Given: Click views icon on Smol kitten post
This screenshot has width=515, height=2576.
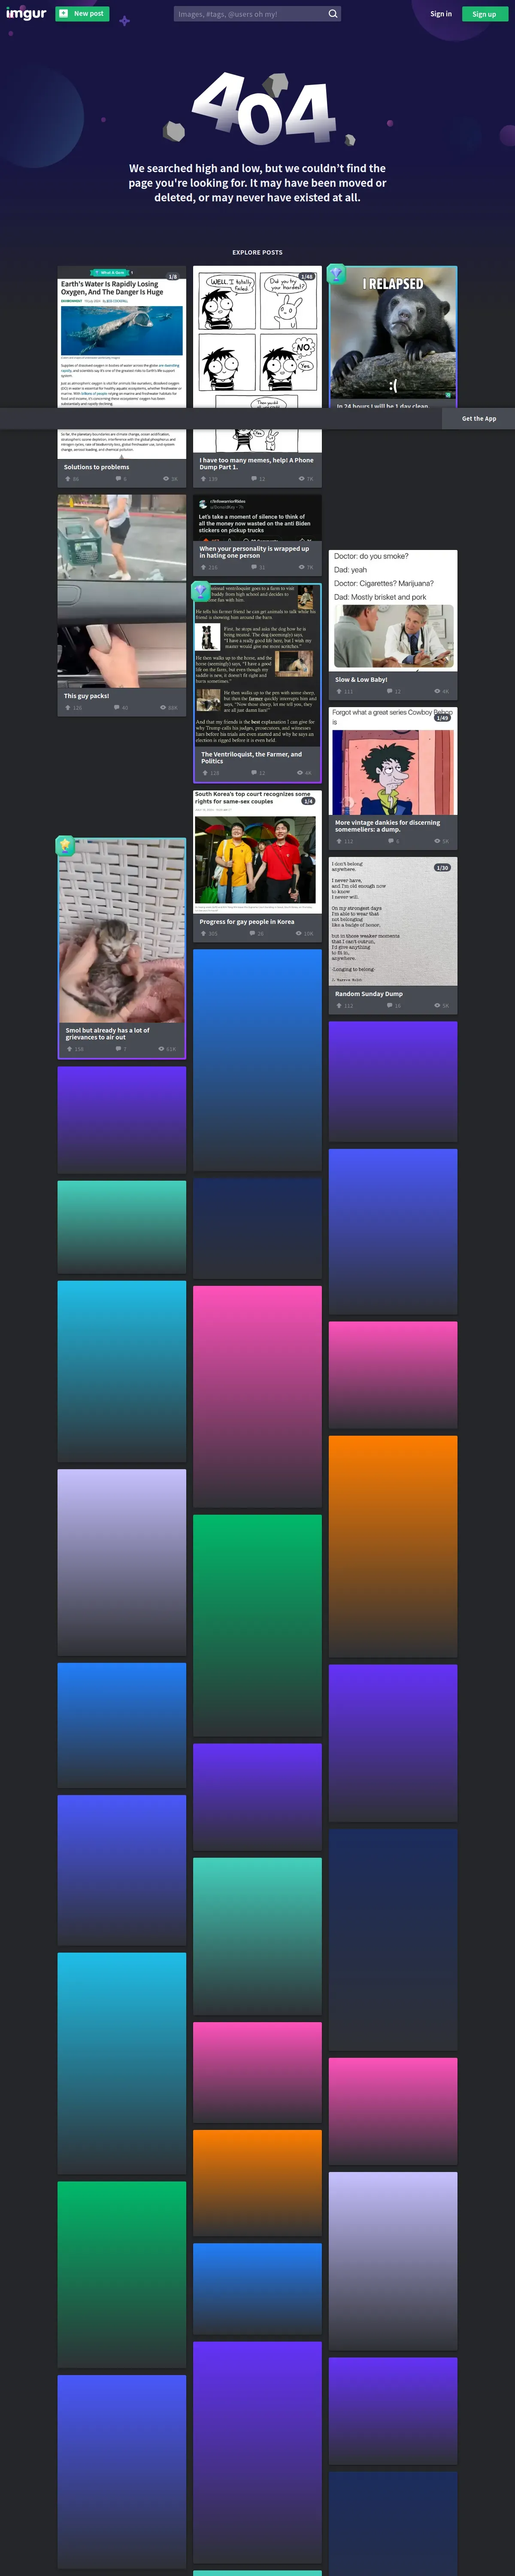Looking at the screenshot, I should (162, 1049).
